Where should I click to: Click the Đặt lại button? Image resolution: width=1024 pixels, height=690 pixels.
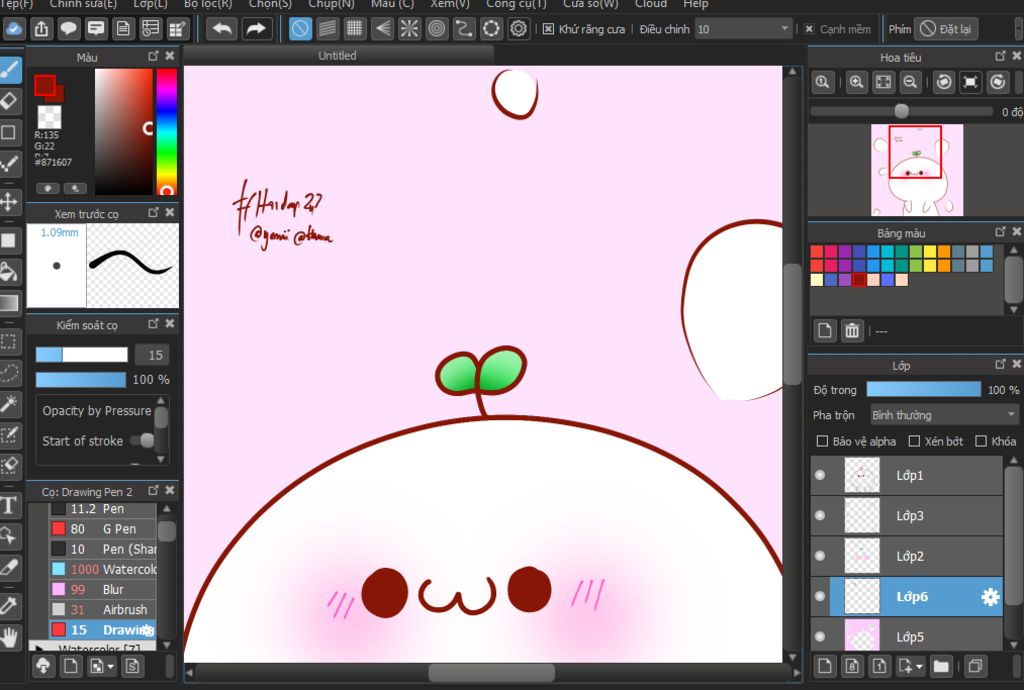point(945,29)
